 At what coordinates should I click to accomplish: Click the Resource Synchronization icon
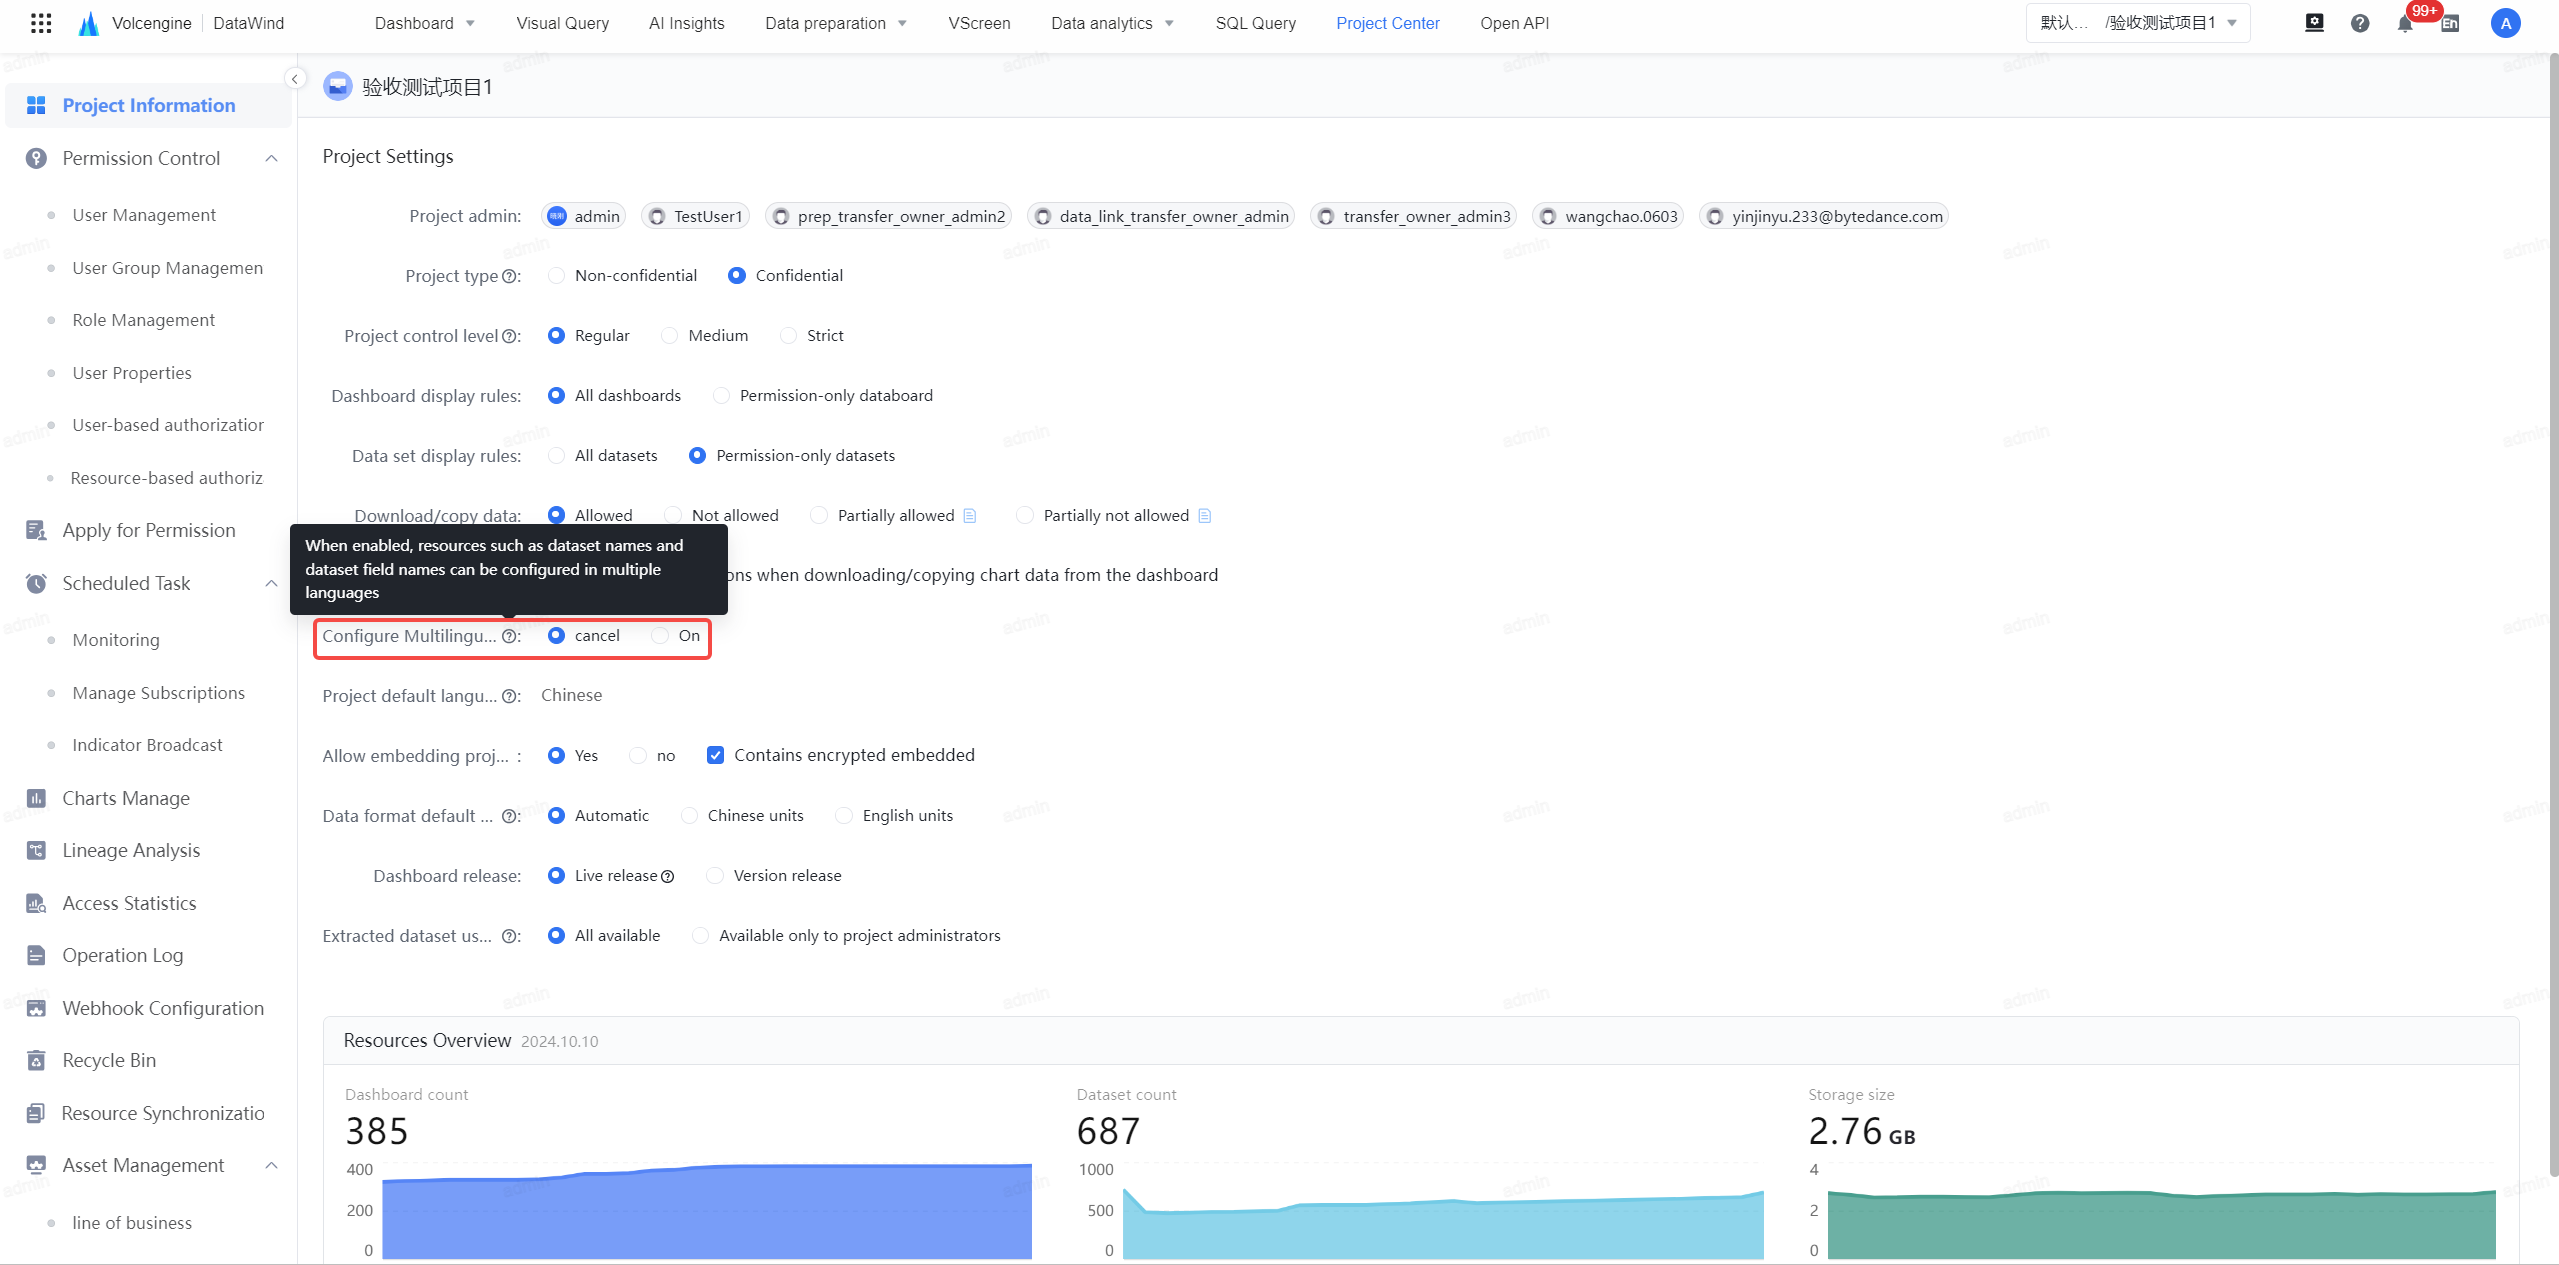pyautogui.click(x=36, y=1113)
